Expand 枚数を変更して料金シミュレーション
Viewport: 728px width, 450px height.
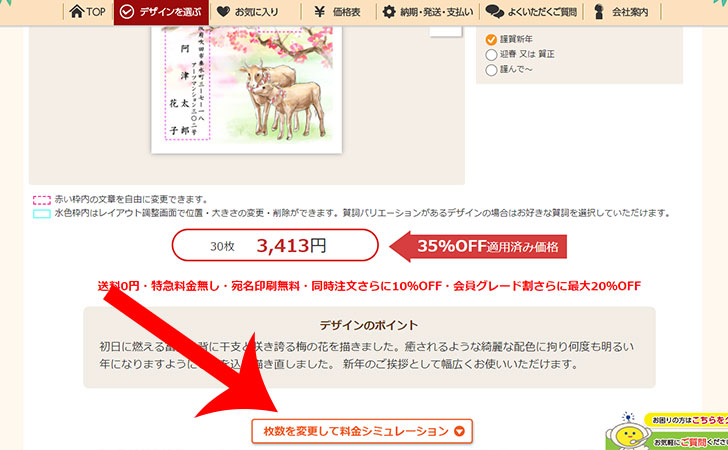pos(362,431)
